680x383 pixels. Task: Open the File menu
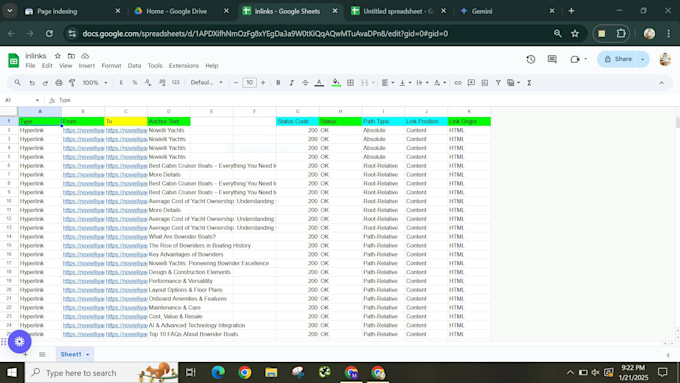[x=30, y=65]
